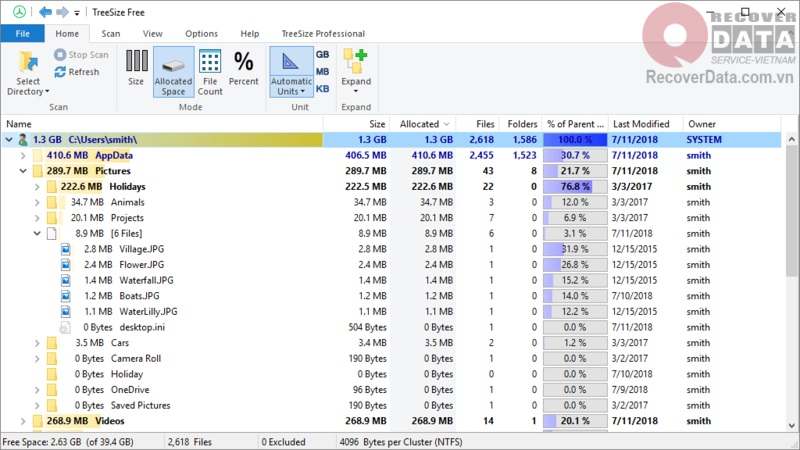800x450 pixels.
Task: Open the Expand dropdown button
Action: 356,72
